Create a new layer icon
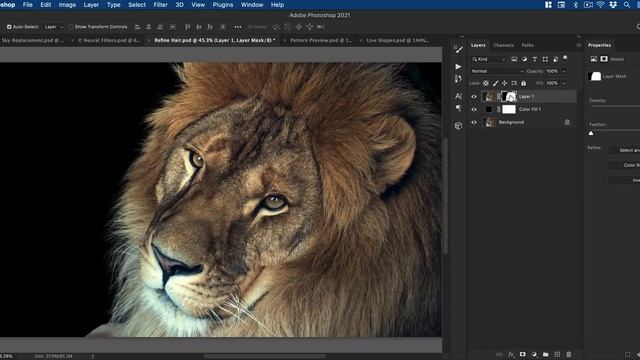This screenshot has height=360, width=640. pos(557,354)
